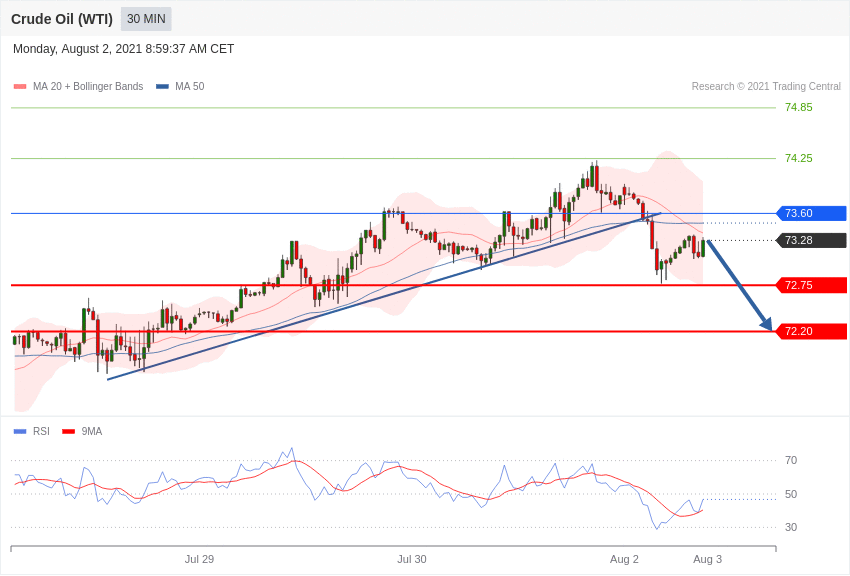Select the Aug 2 date on time axis

(x=624, y=559)
